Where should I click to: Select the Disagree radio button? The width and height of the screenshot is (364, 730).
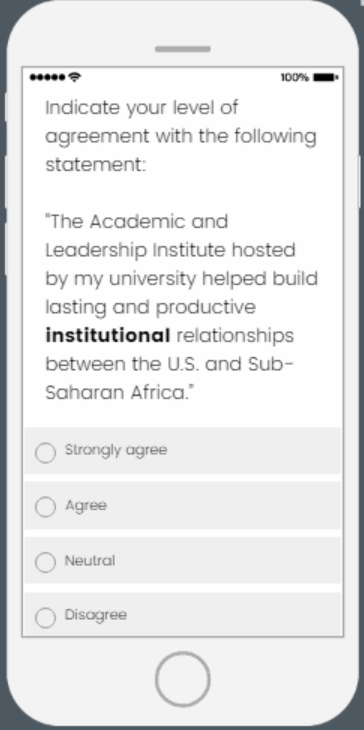[x=45, y=617]
